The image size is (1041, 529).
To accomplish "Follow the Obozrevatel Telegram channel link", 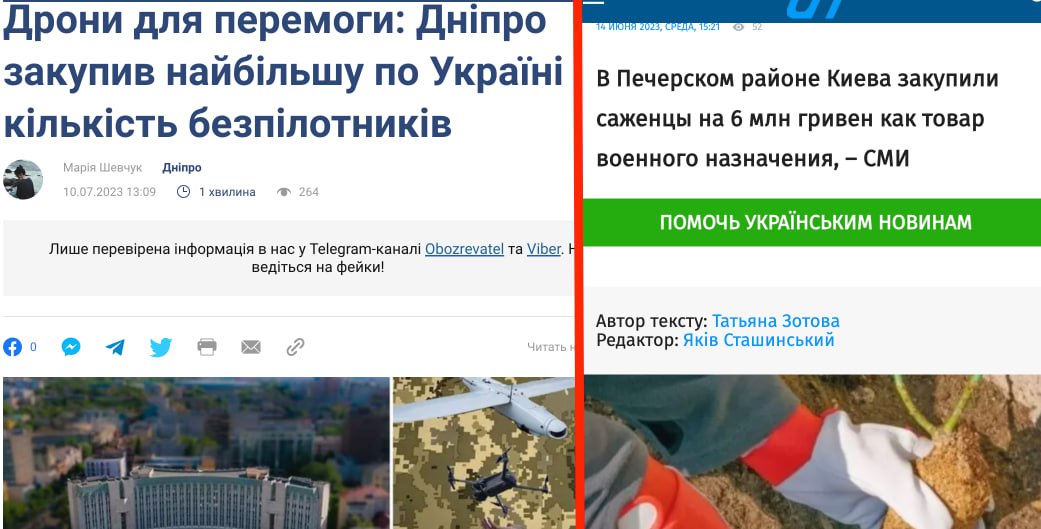I will tap(464, 250).
